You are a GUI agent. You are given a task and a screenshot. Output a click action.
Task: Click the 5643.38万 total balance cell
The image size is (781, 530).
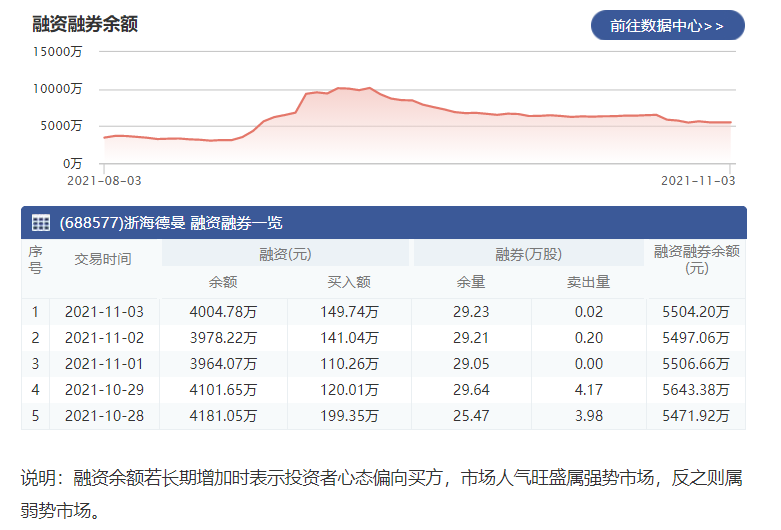[x=696, y=390]
